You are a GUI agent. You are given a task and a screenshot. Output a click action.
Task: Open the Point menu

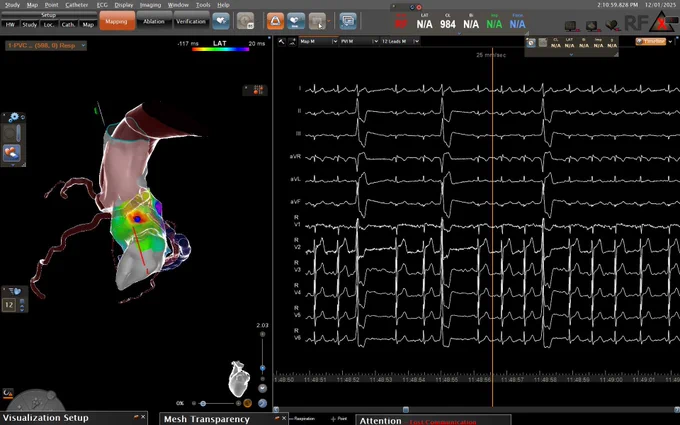click(x=51, y=5)
